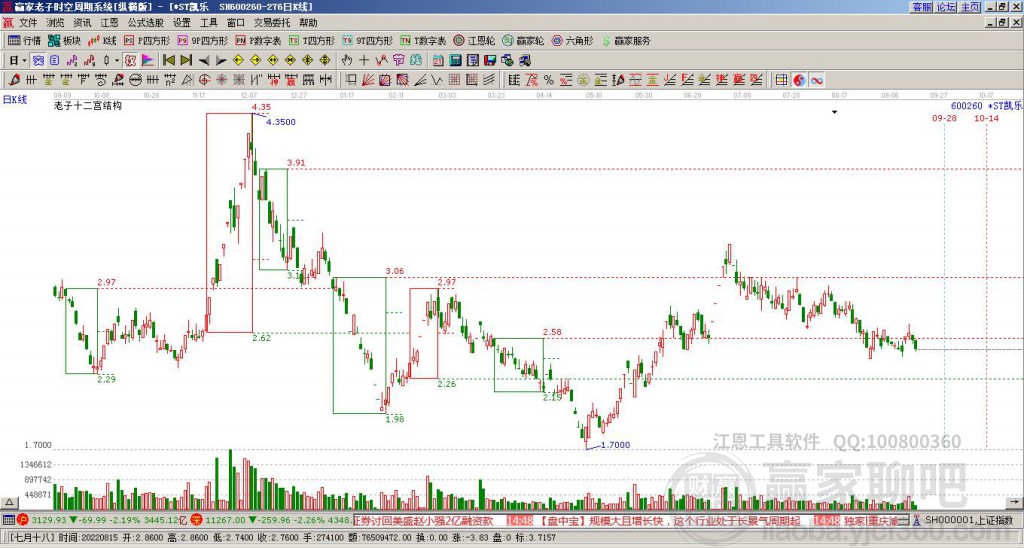Toggle the highlighted 权 adjustment button
The height and width of the screenshot is (548, 1024).
[x=130, y=60]
